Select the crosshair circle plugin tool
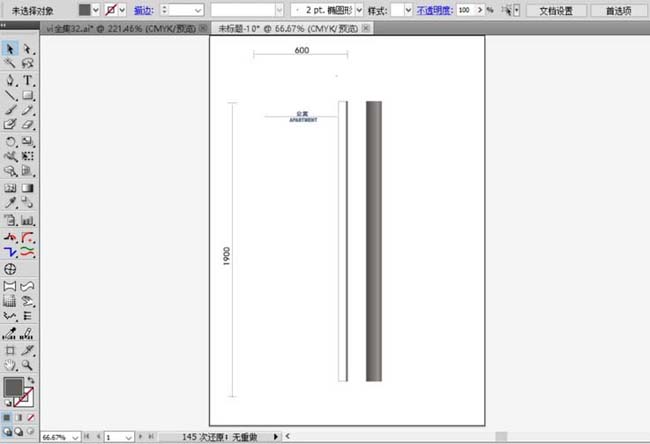Image resolution: width=650 pixels, height=444 pixels. tap(10, 269)
